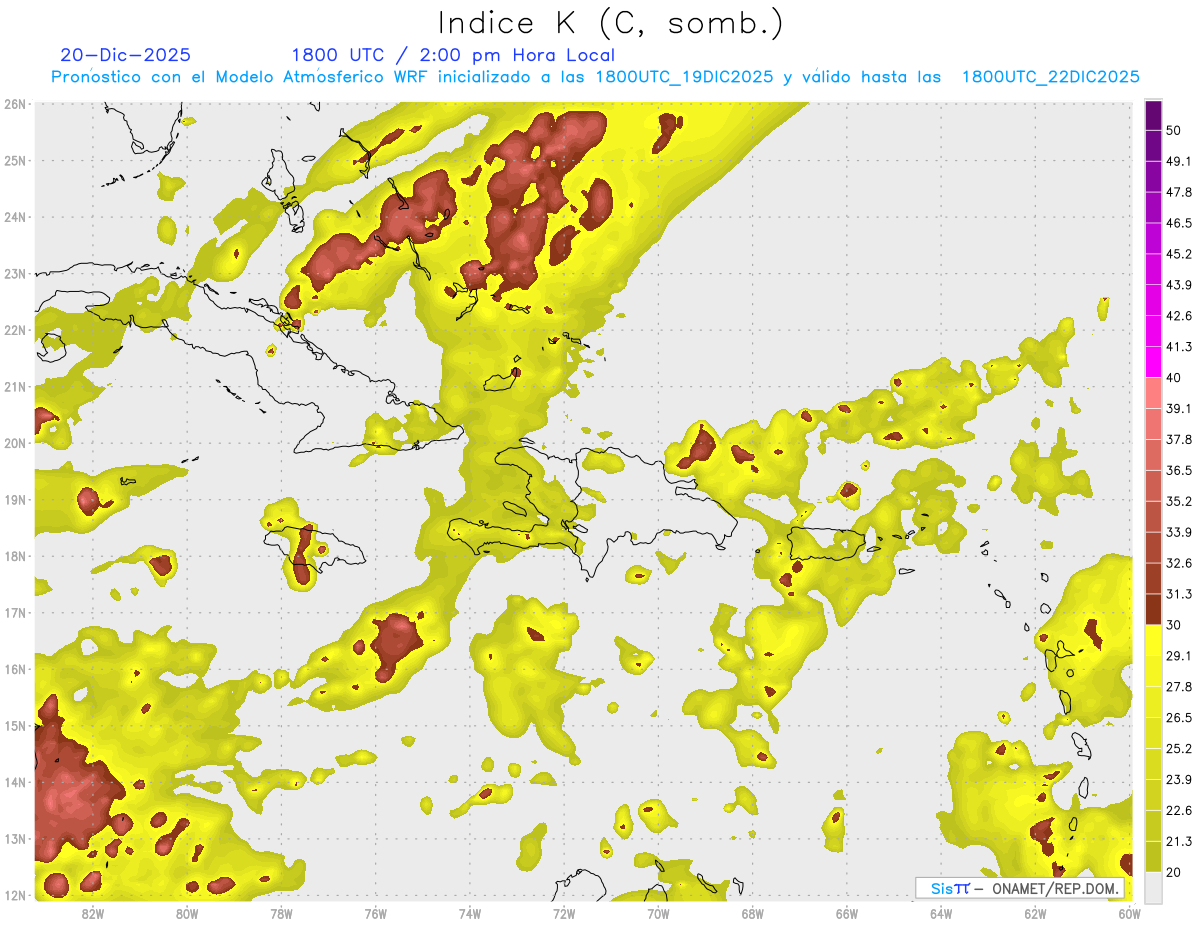This screenshot has height=927, width=1200.
Task: Click the color bar value "49.1"
Action: (x=1179, y=162)
